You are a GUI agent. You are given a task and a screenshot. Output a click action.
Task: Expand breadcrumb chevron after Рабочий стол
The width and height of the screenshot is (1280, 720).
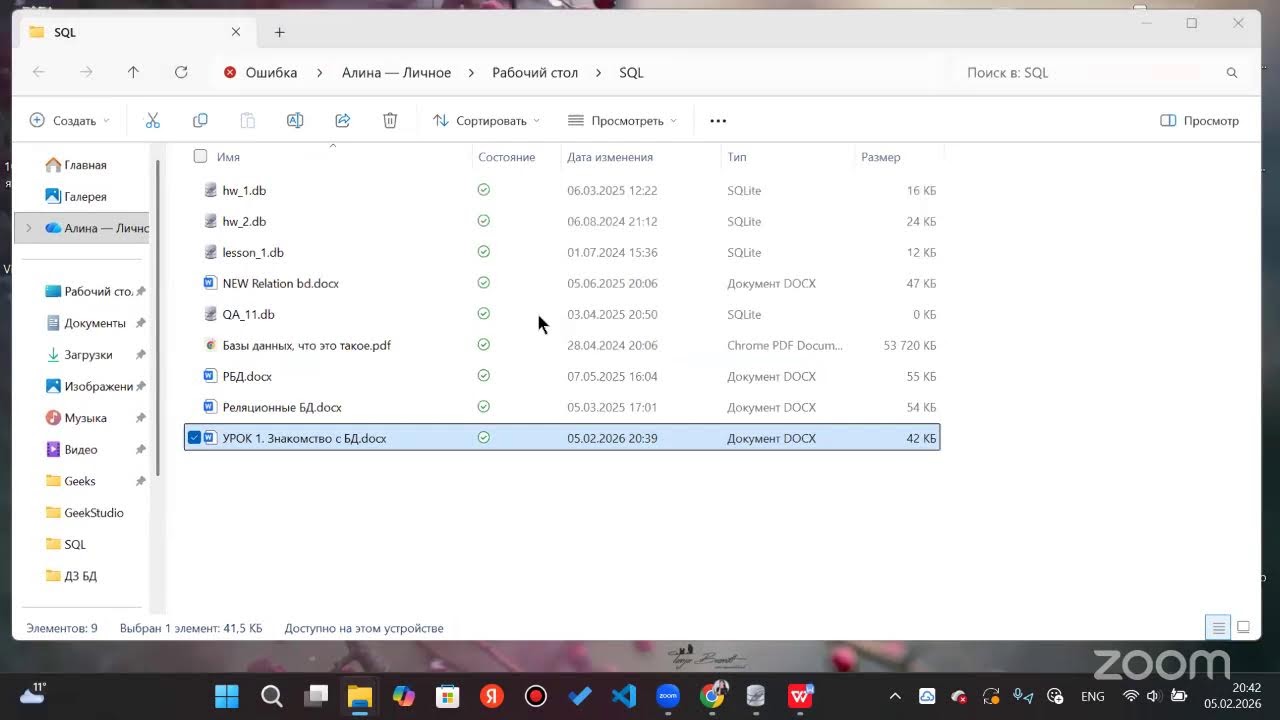[x=598, y=73]
